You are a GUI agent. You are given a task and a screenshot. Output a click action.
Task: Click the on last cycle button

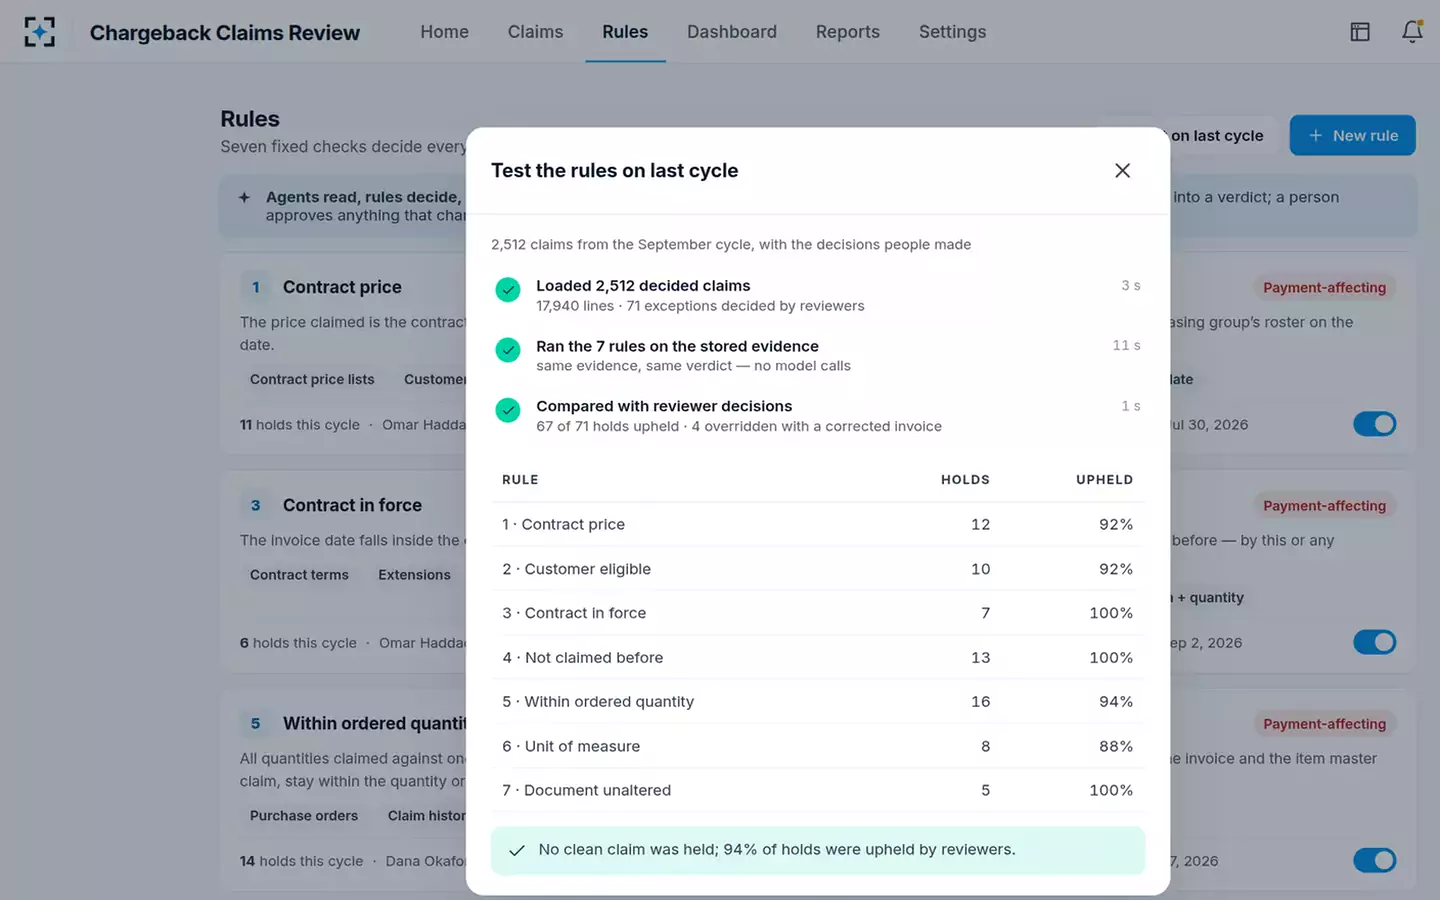tap(1217, 136)
